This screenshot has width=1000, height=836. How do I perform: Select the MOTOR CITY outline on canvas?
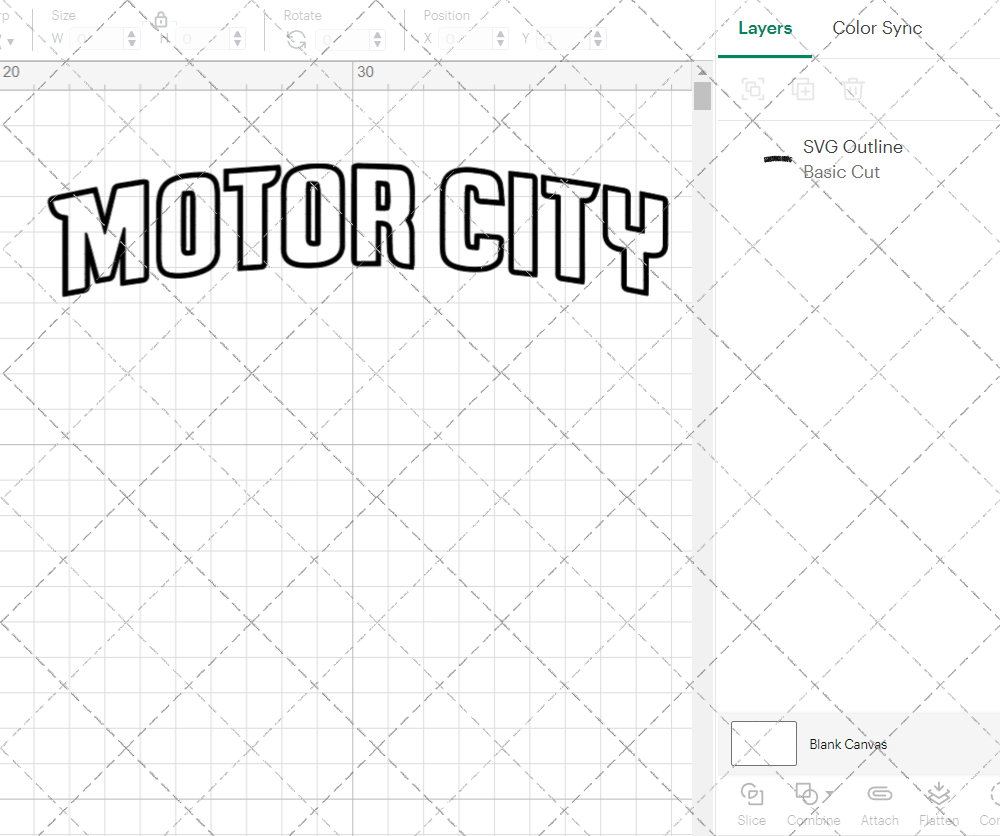pos(358,230)
